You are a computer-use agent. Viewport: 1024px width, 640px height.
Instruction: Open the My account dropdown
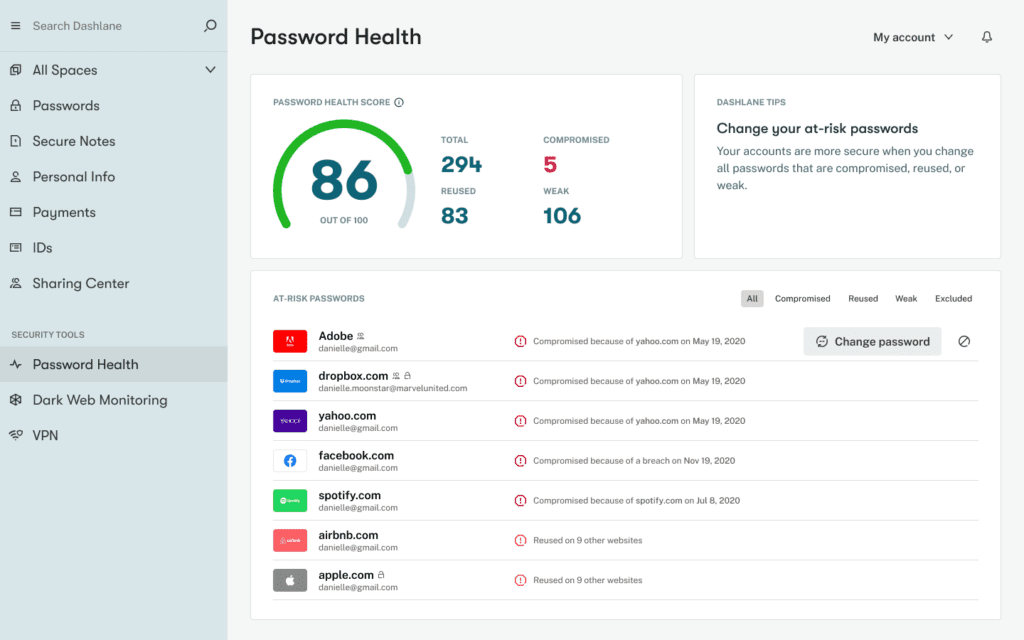pyautogui.click(x=912, y=37)
